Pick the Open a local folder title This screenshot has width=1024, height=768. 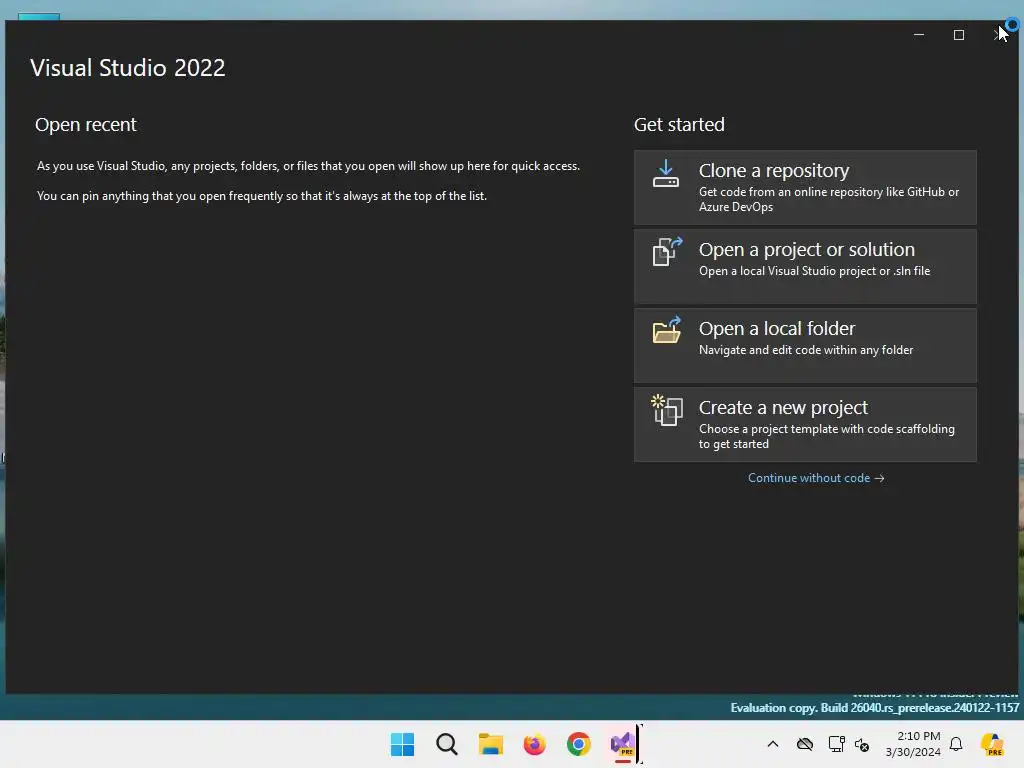(x=776, y=328)
